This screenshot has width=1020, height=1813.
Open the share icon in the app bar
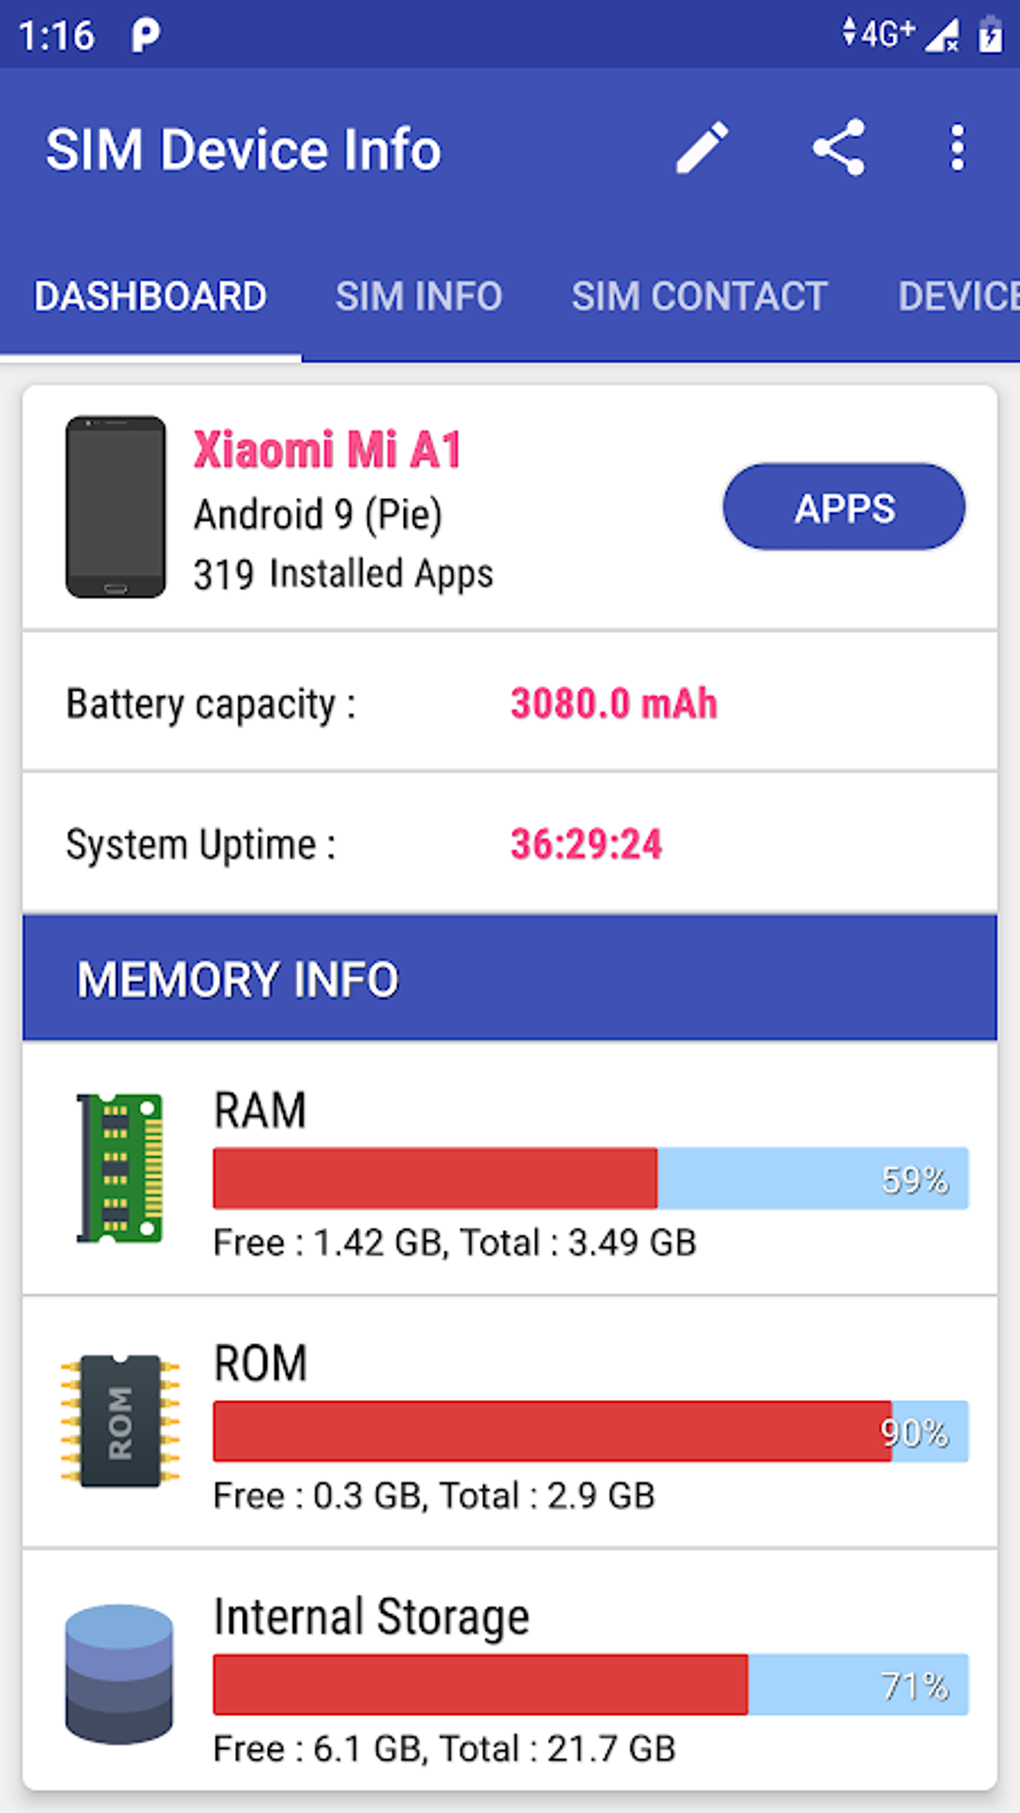coord(837,147)
